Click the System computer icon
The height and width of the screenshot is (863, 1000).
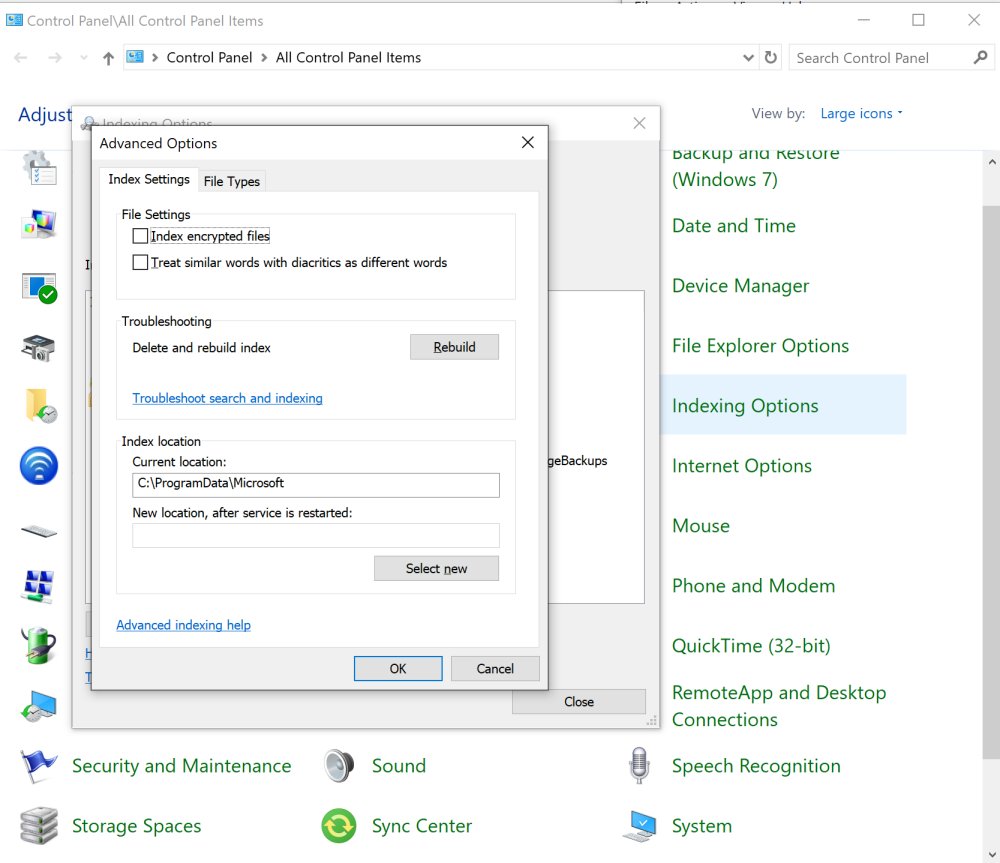[x=639, y=826]
